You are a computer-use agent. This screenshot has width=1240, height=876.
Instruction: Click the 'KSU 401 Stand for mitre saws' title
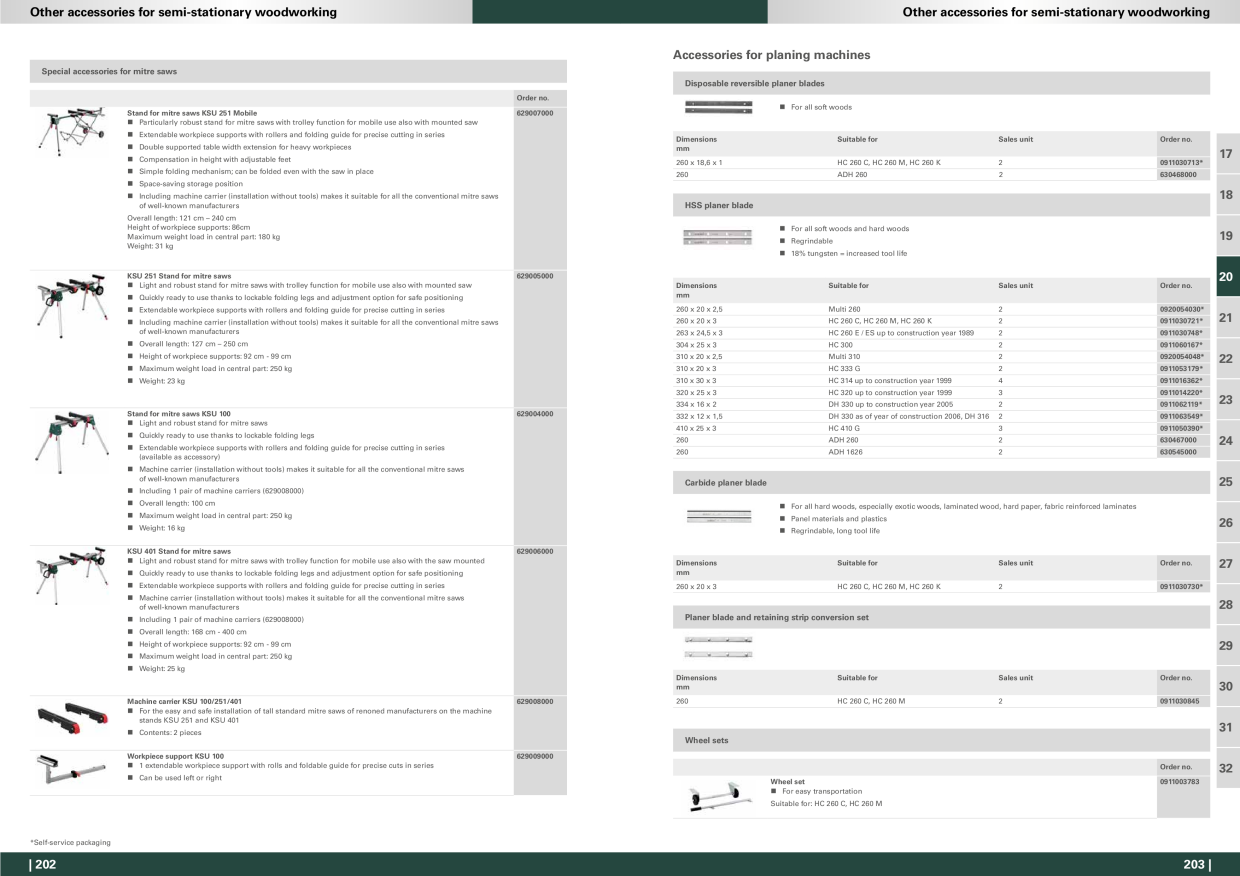point(179,551)
